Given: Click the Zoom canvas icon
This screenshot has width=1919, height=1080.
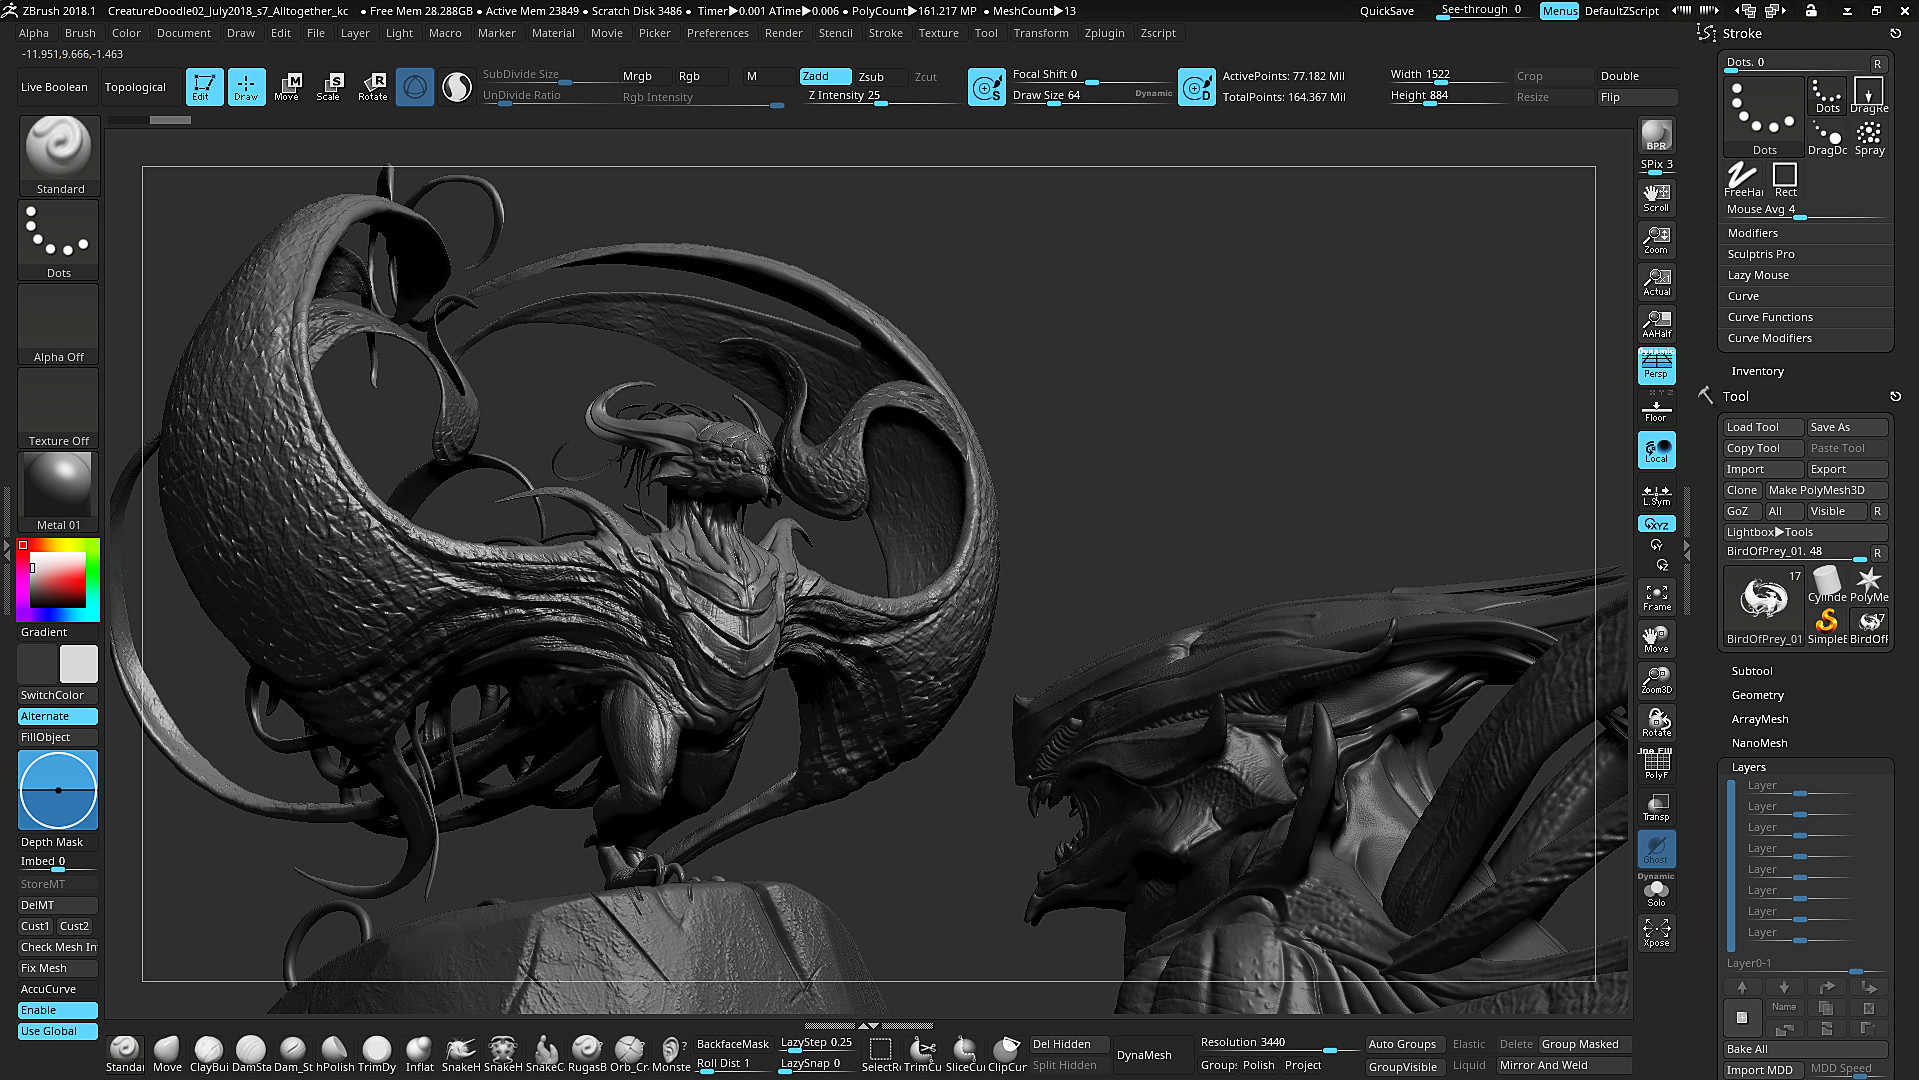Looking at the screenshot, I should (x=1656, y=238).
